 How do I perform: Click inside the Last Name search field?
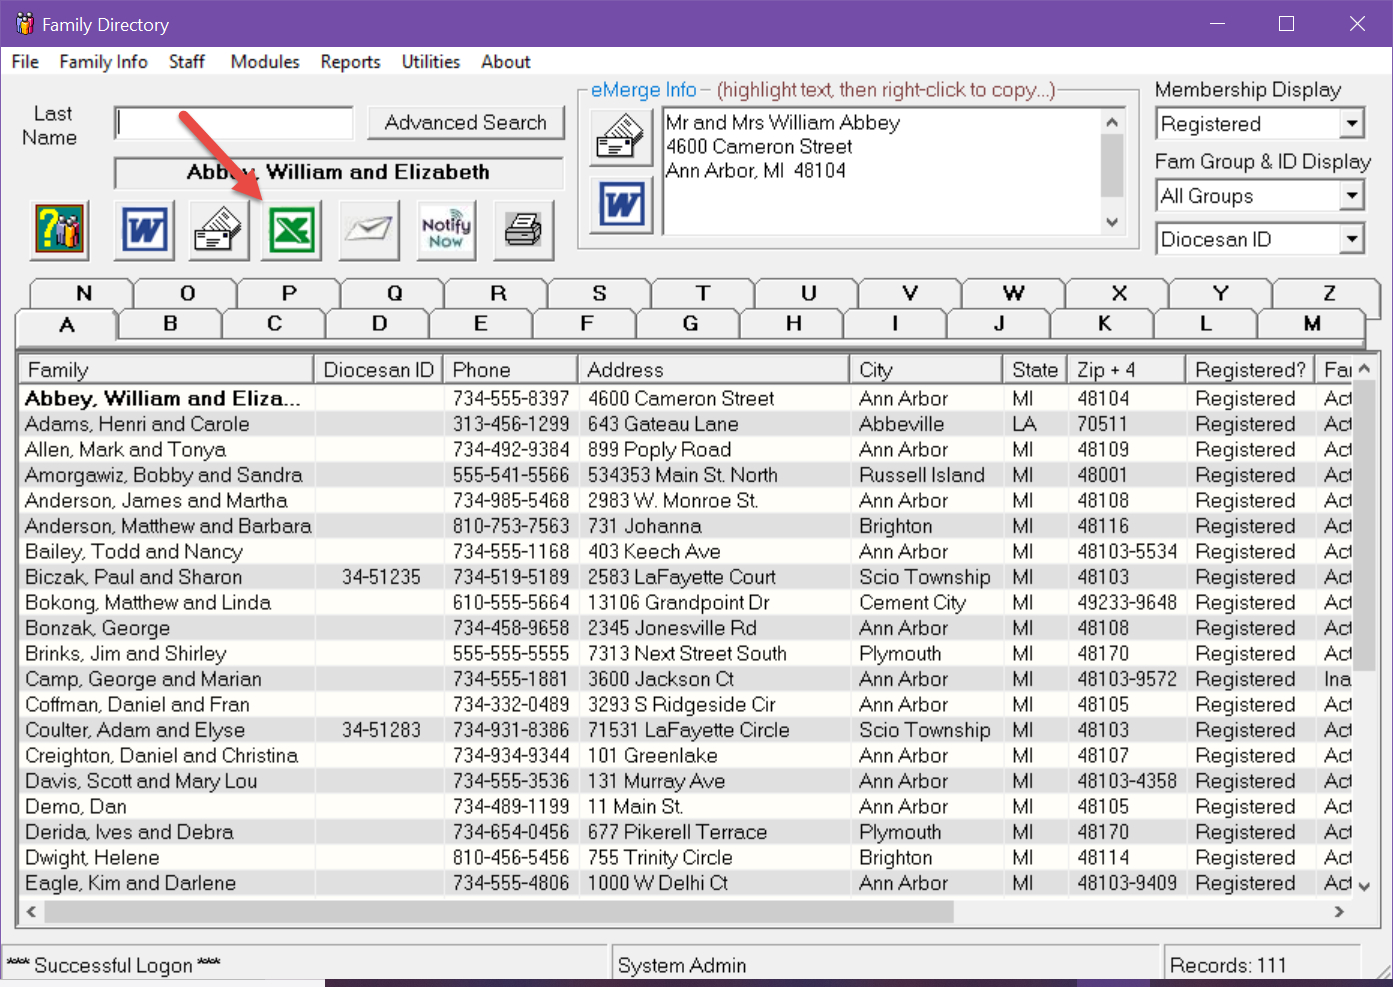[x=233, y=122]
